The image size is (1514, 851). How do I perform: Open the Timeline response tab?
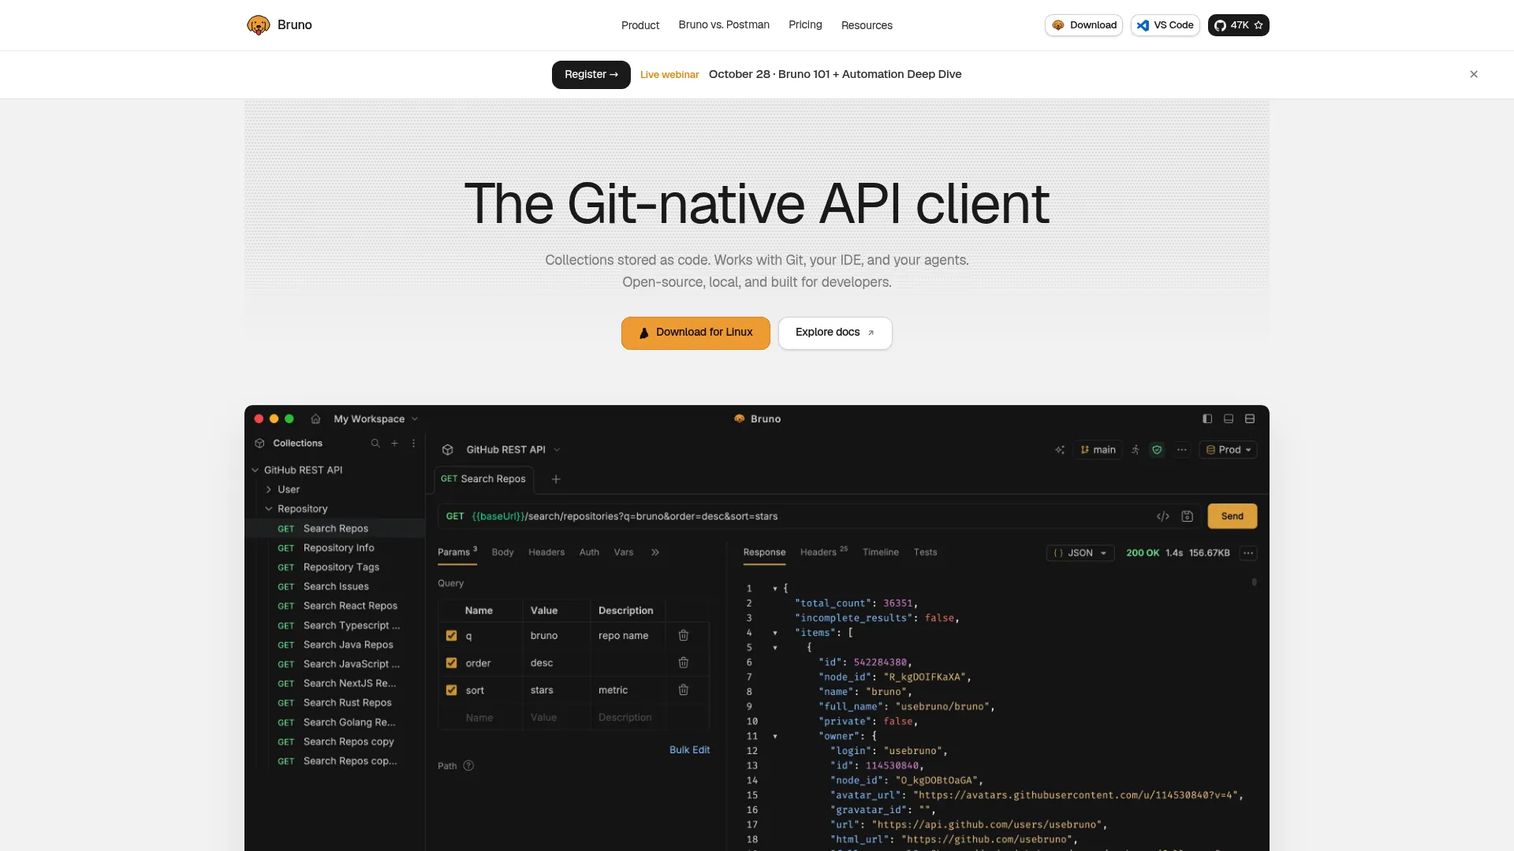881,552
